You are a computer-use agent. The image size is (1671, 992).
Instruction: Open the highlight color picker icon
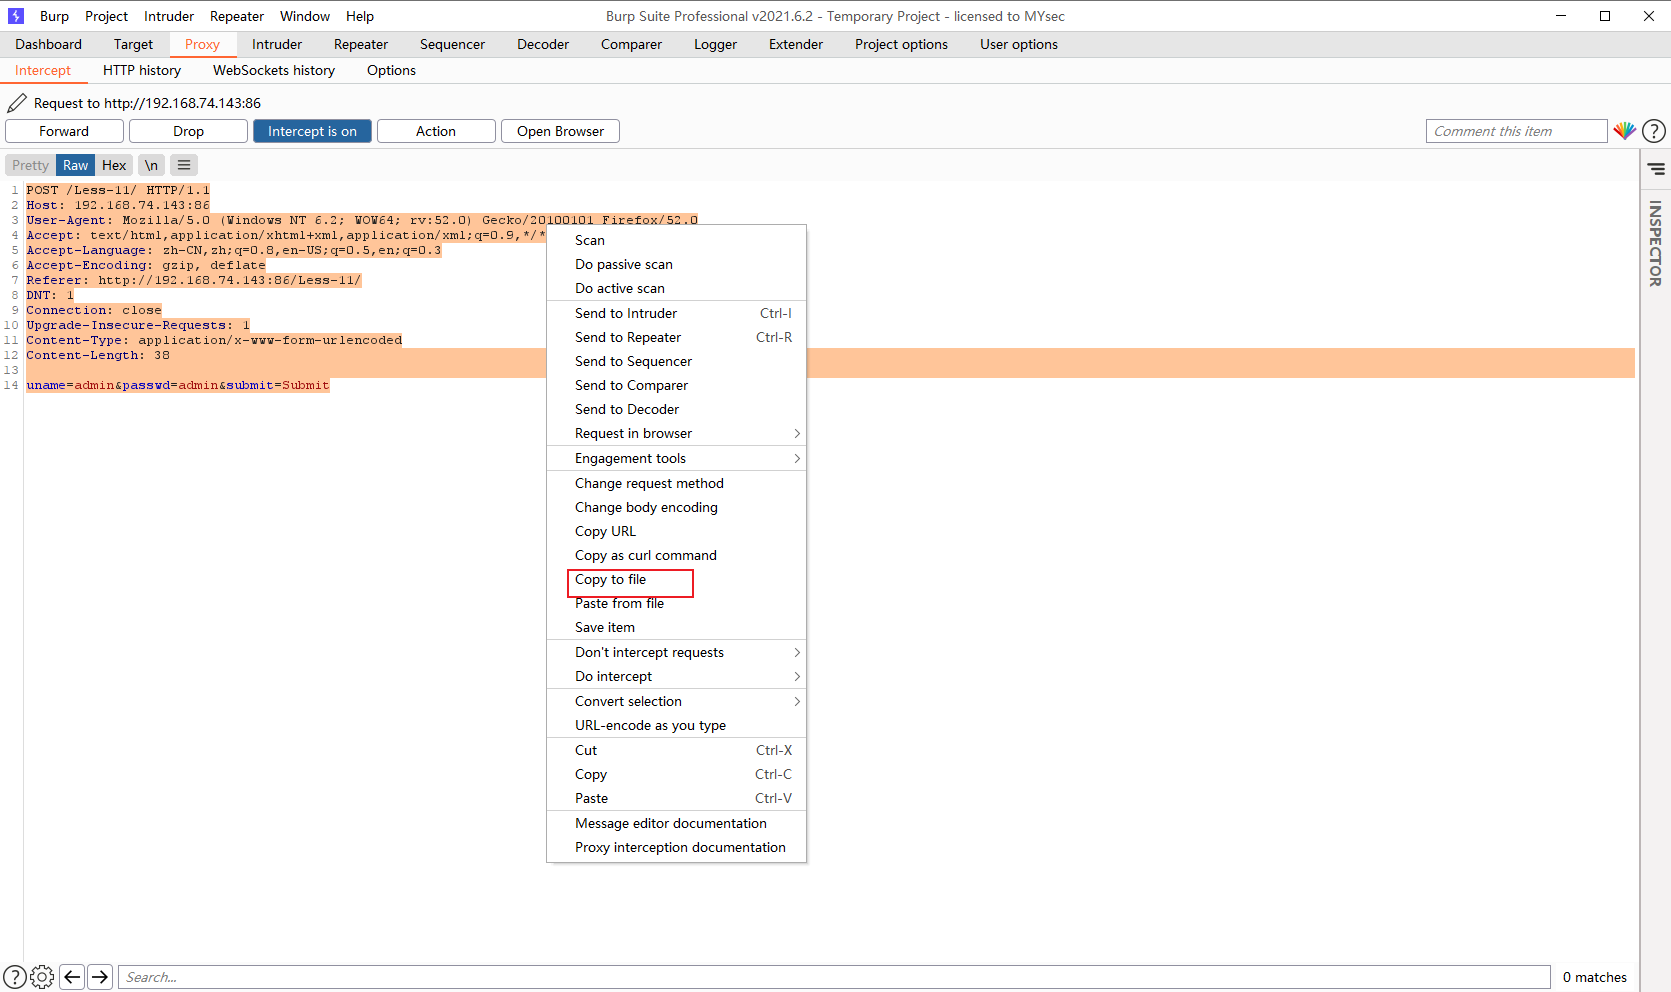point(1624,131)
